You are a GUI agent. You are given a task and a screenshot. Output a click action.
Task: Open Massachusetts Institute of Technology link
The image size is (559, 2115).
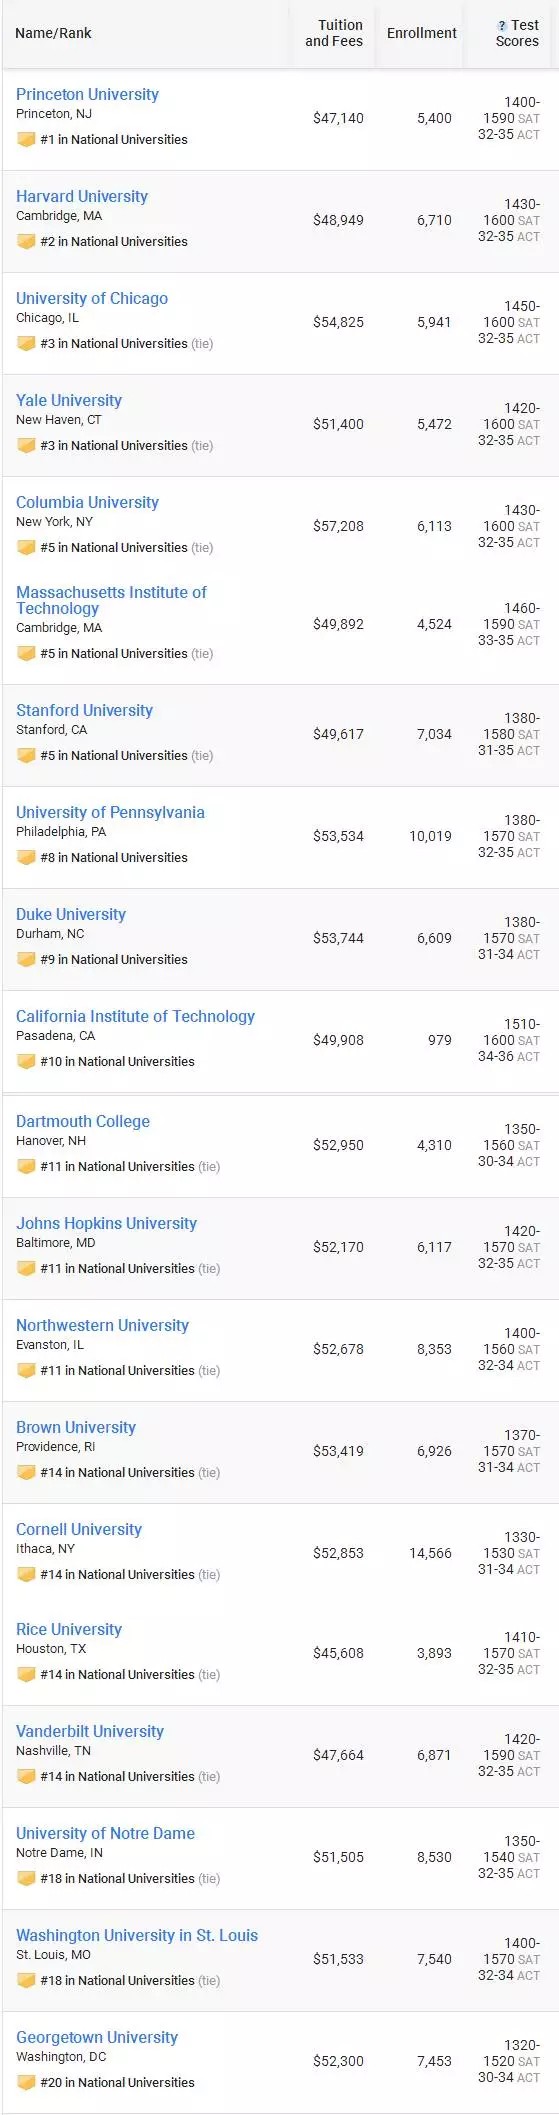tap(111, 600)
